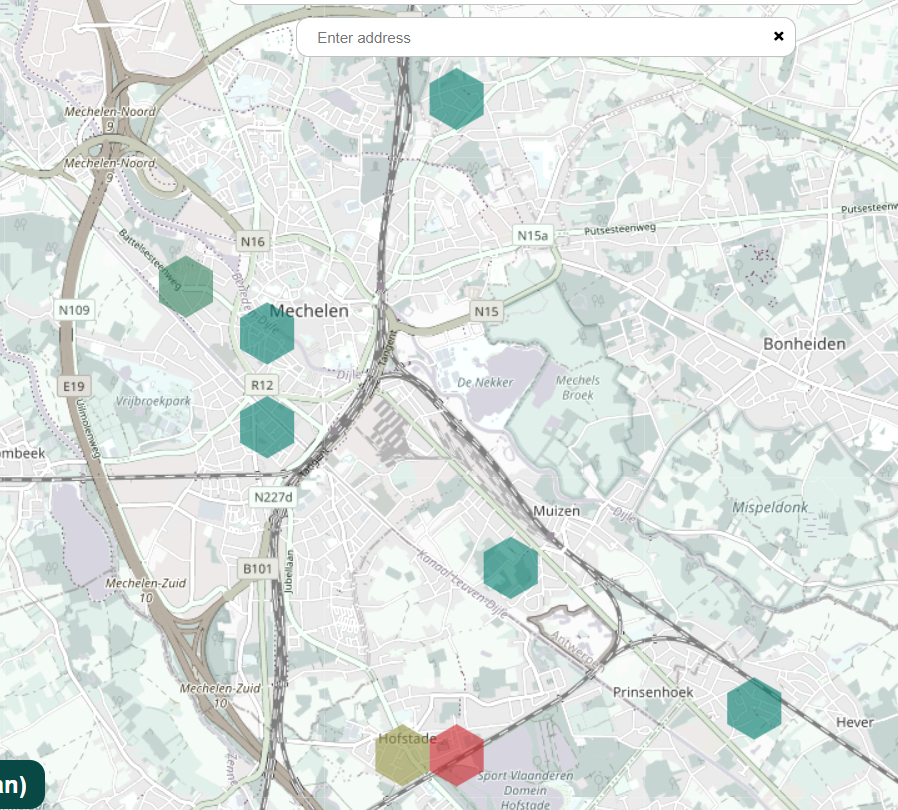Click the Mispeldonk label
This screenshot has width=898, height=810.
click(x=770, y=507)
